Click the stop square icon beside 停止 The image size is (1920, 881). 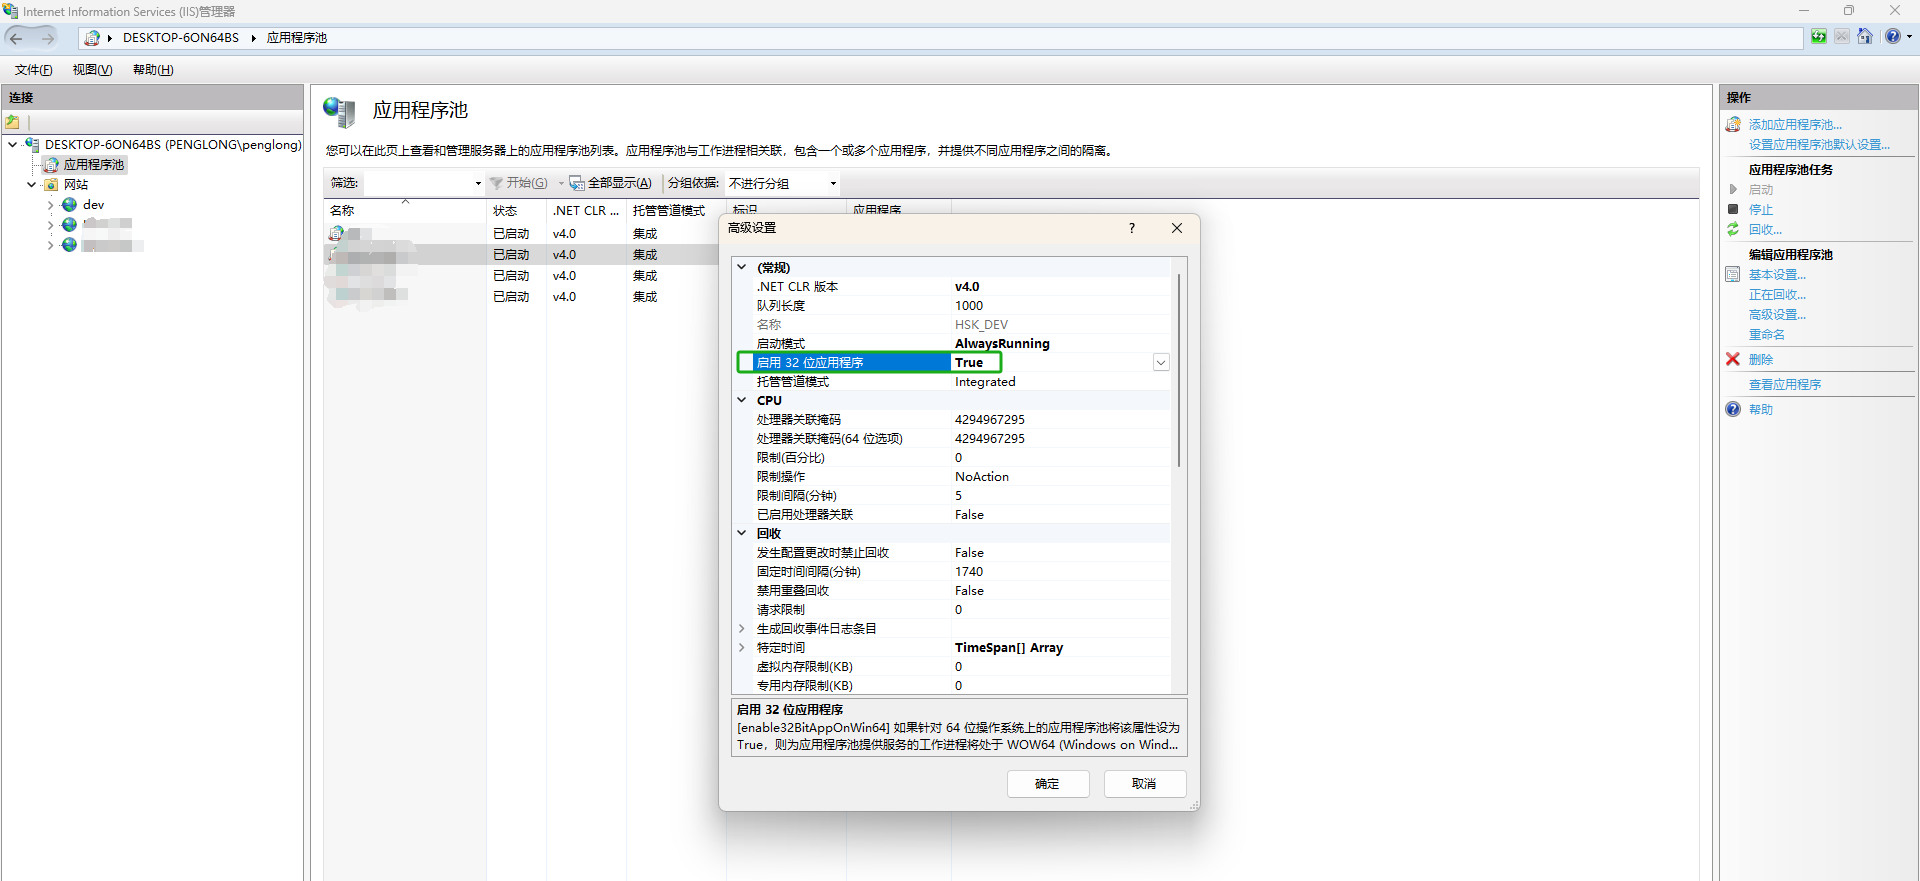[1733, 210]
